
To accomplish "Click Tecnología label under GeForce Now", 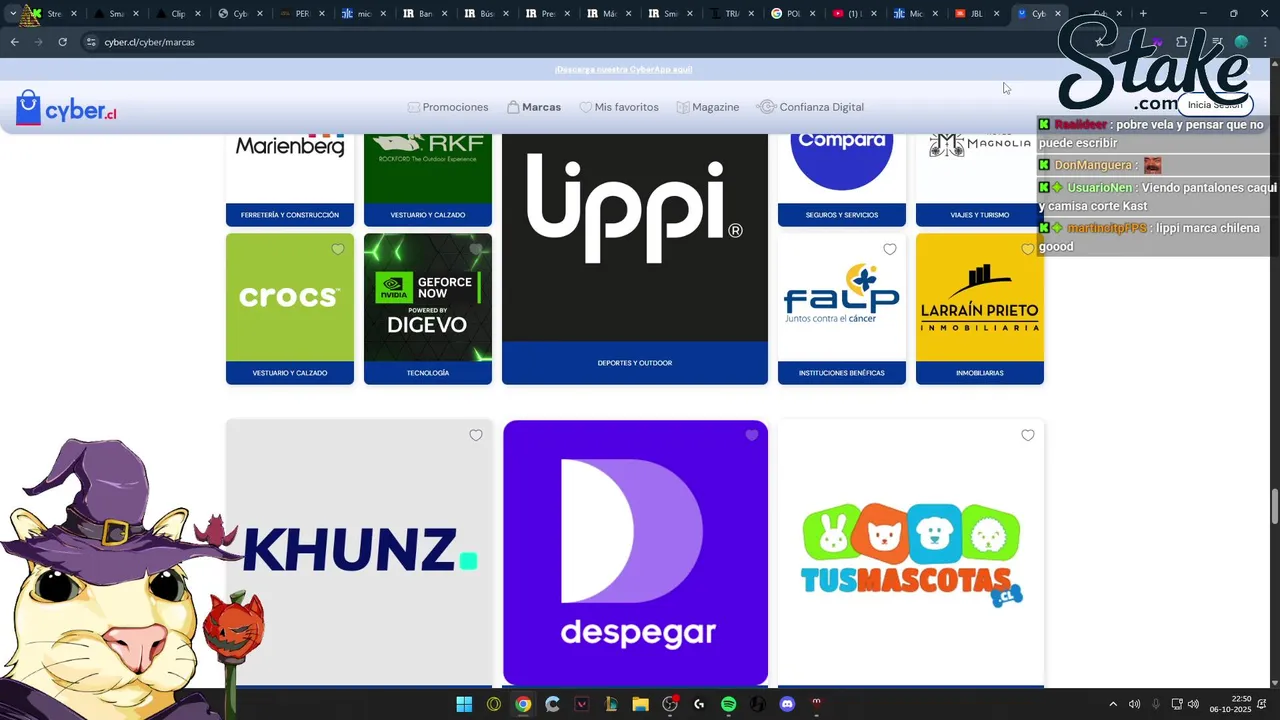I will coord(428,373).
